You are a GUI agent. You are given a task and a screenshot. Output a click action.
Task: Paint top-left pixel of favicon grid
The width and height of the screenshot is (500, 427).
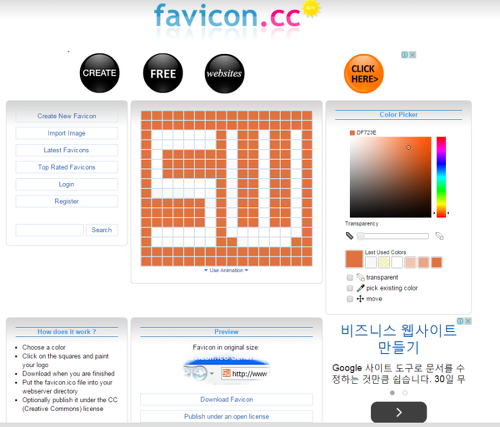(146, 116)
